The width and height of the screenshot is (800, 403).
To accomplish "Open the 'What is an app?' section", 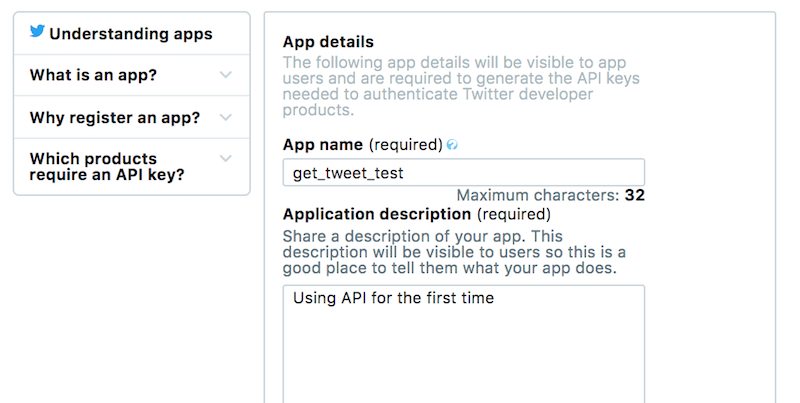I will [132, 75].
